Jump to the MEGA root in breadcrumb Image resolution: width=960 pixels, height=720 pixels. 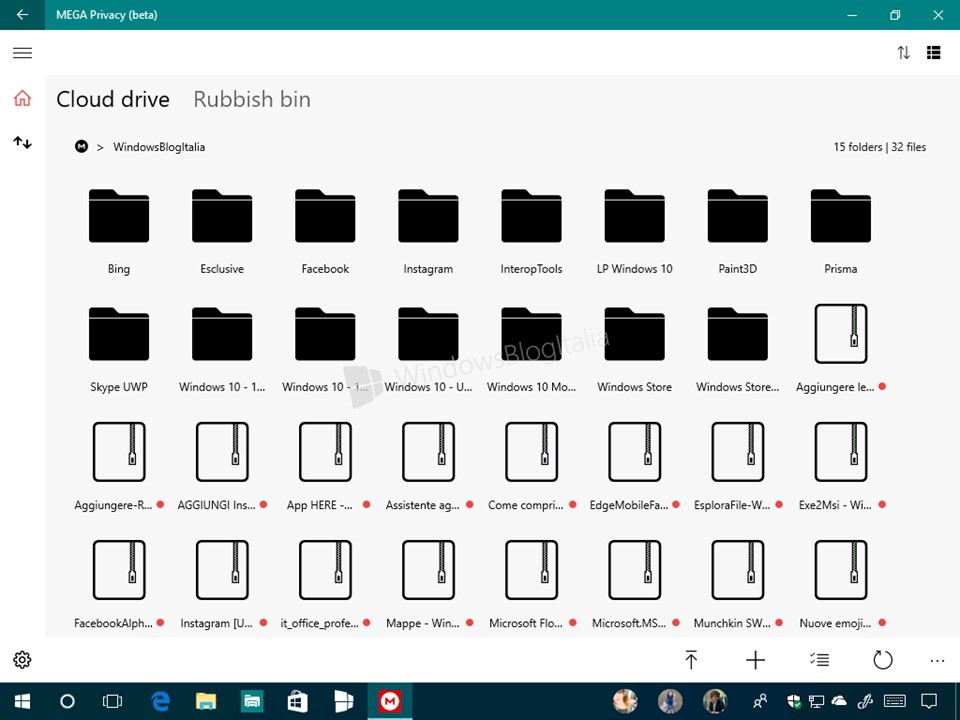point(81,147)
